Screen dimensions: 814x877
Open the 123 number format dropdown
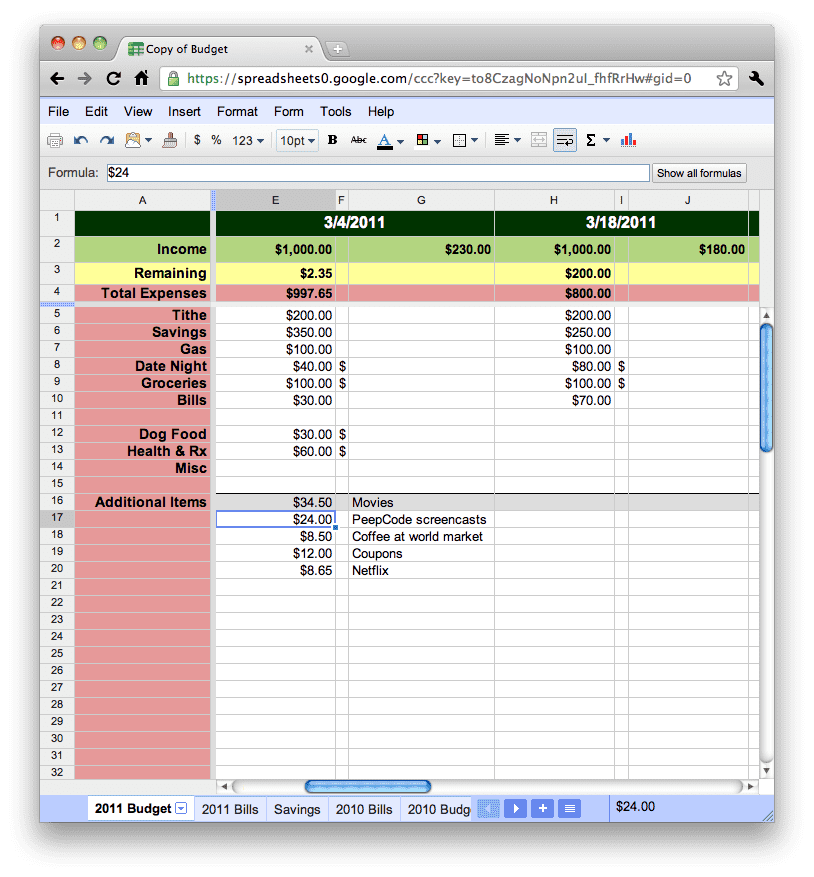pos(248,140)
